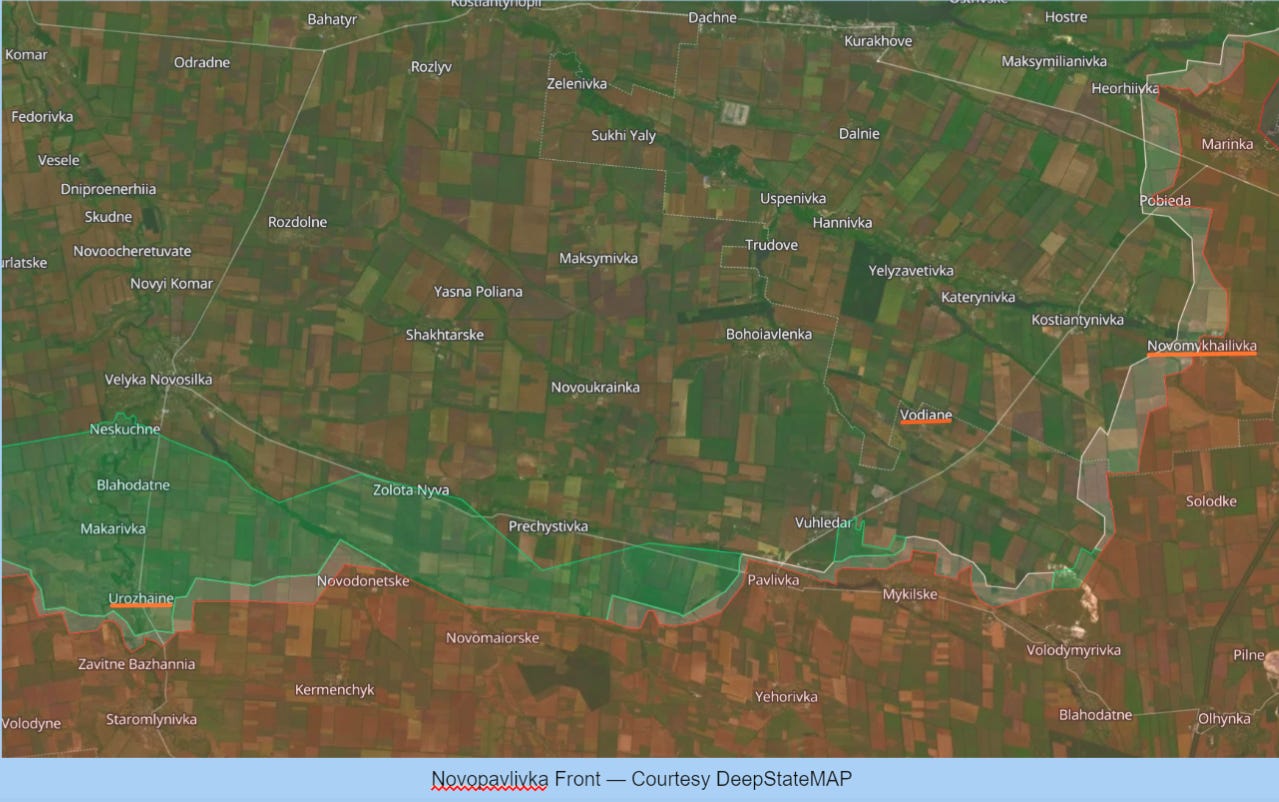
Task: Click the Bohoiavlenka label
Action: click(x=769, y=334)
